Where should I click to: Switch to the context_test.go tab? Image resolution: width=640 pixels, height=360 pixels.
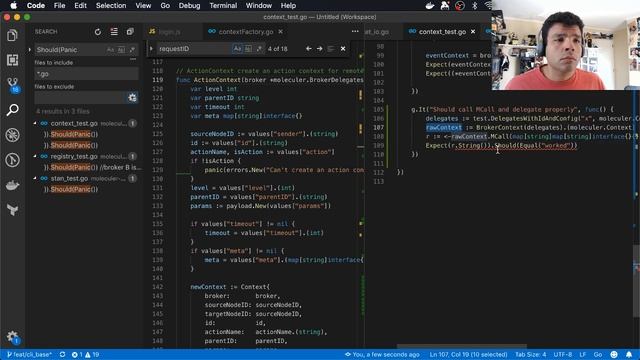pyautogui.click(x=442, y=31)
